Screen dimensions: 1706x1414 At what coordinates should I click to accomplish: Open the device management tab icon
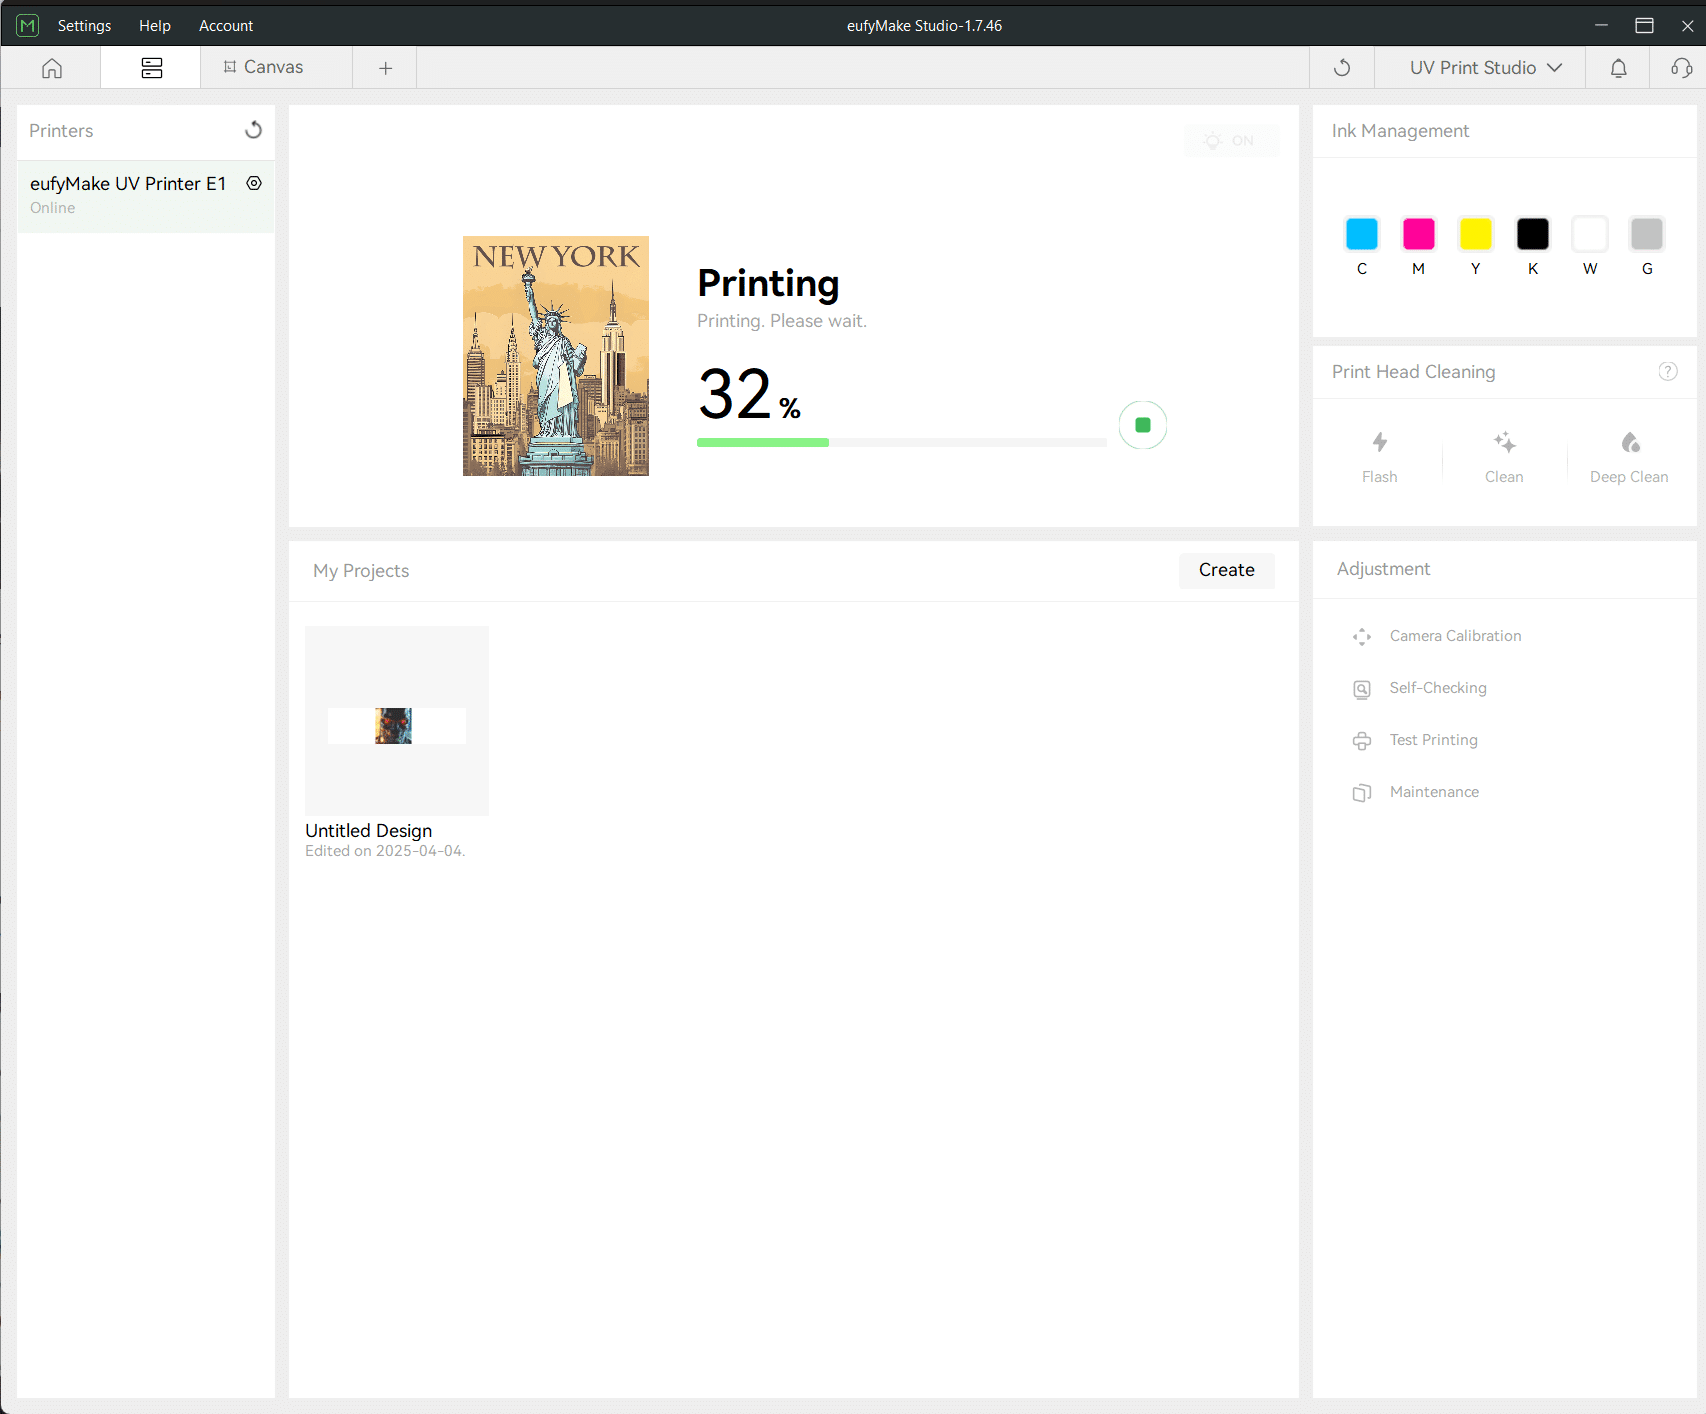[x=151, y=68]
